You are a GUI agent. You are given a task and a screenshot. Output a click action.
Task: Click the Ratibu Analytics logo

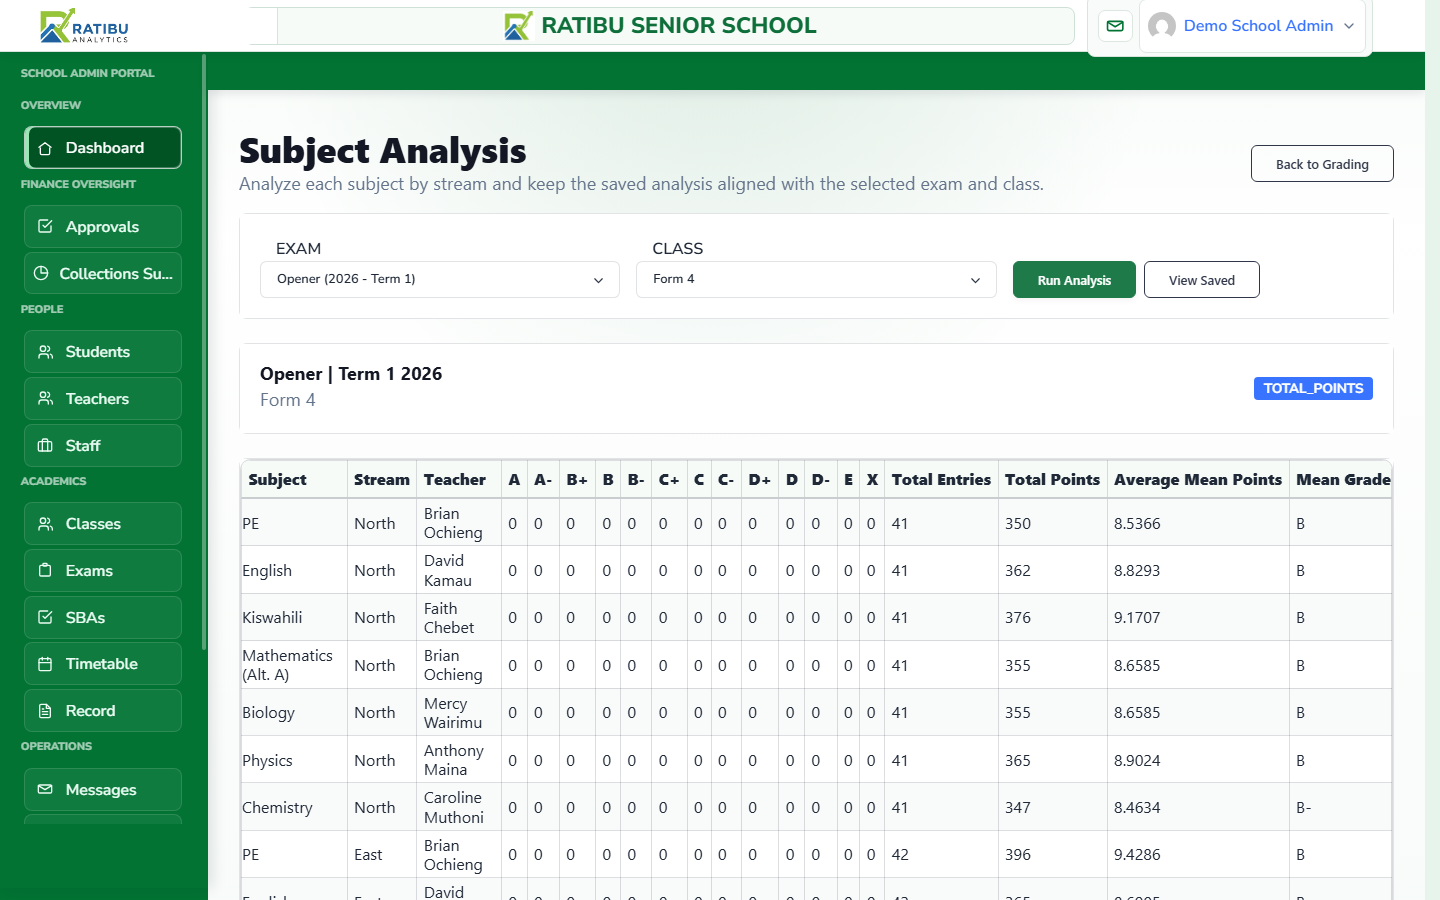point(84,26)
